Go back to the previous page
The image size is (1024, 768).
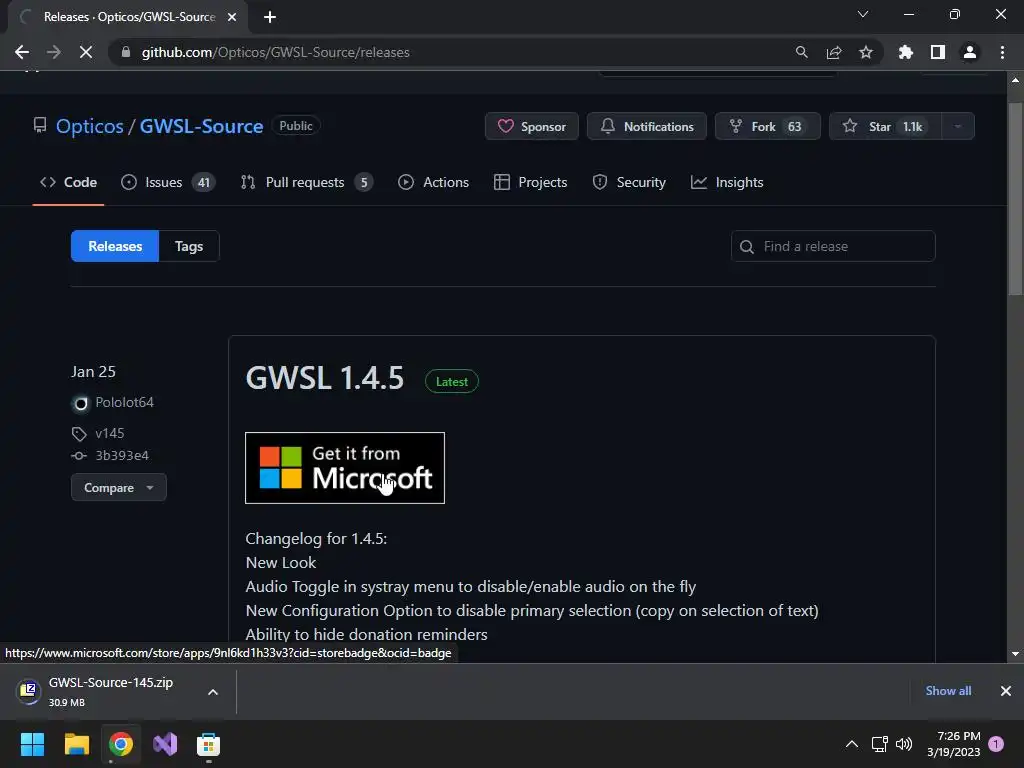coord(22,52)
